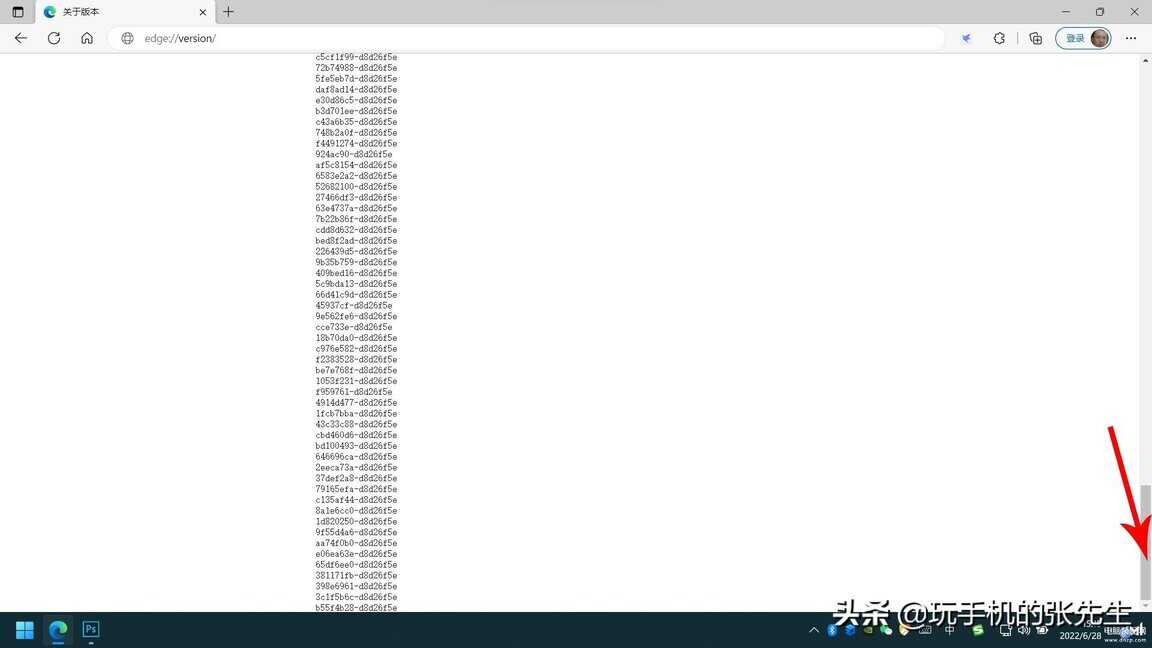Click row daf8ad14-d8d26f5e
The width and height of the screenshot is (1152, 648).
tap(356, 90)
